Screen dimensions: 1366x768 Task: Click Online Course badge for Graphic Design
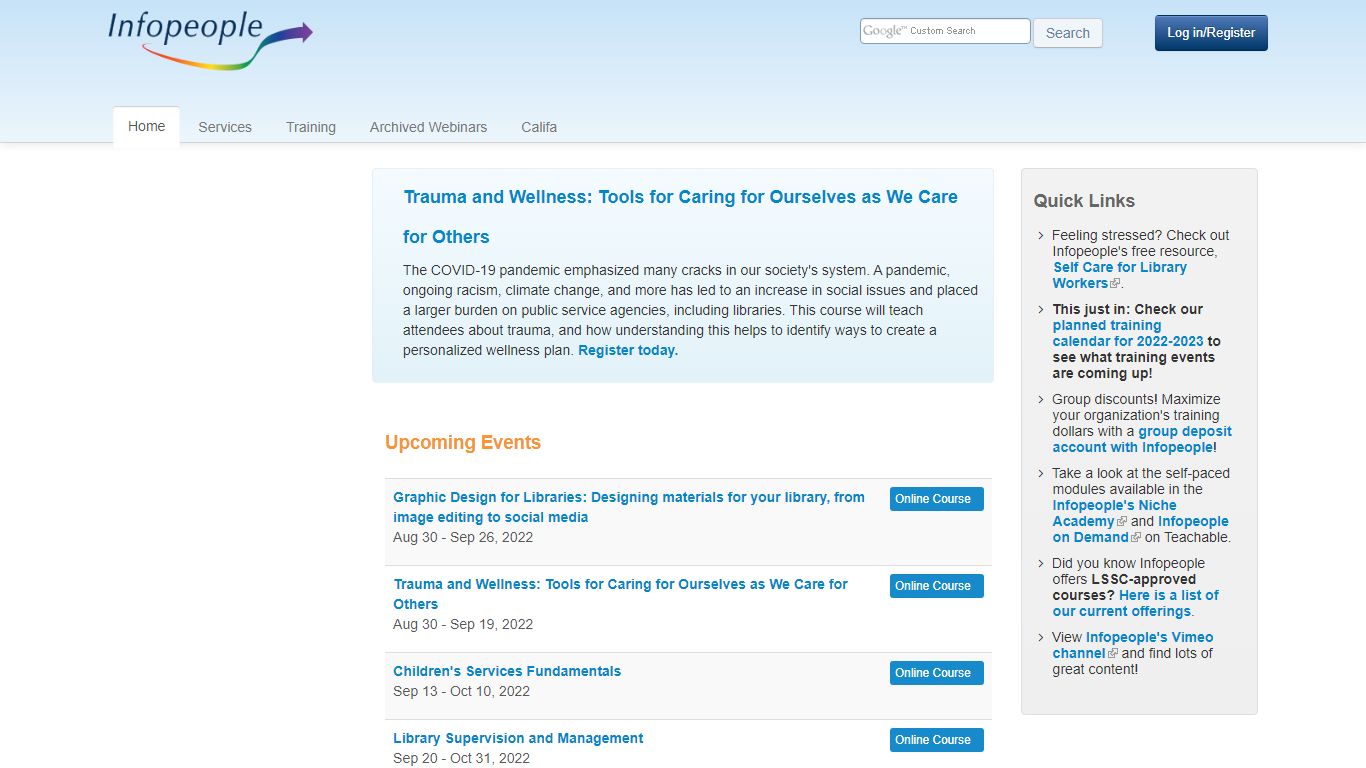click(937, 499)
